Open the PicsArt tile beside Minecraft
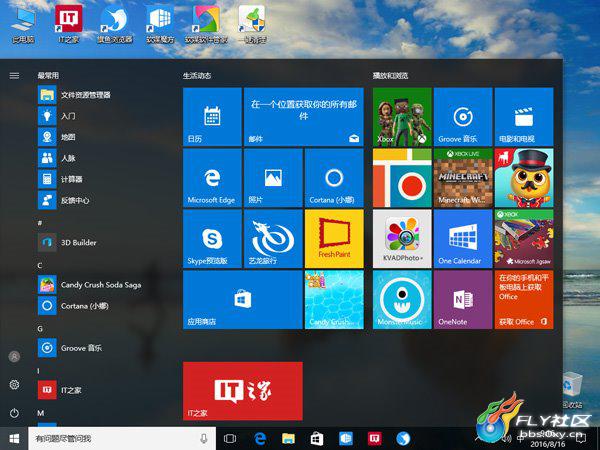 coord(402,178)
